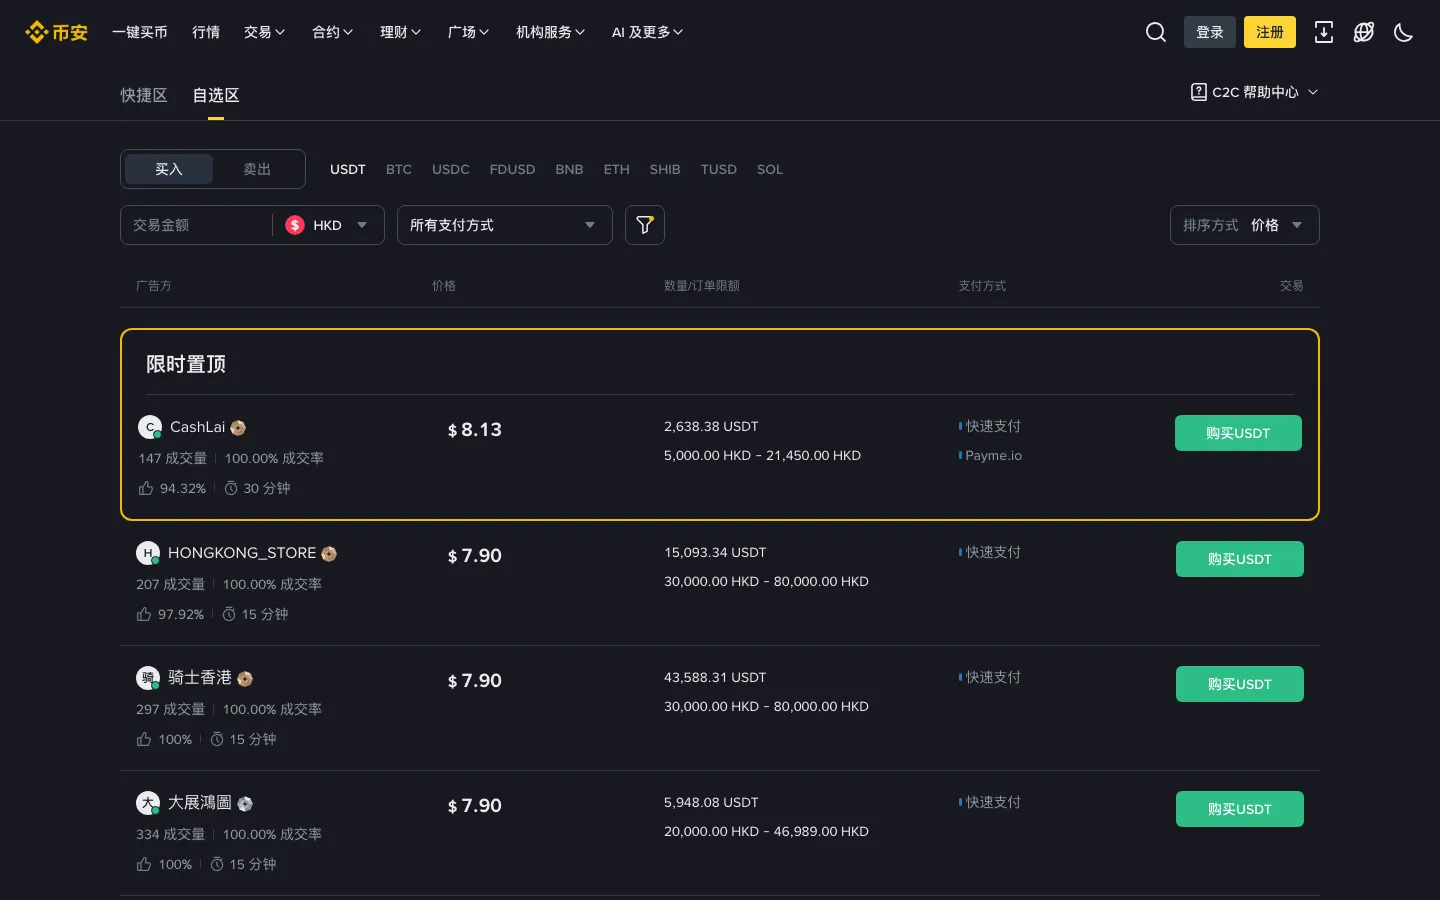The height and width of the screenshot is (900, 1440).
Task: Click 骑士香港 merchant avatar
Action: click(148, 678)
